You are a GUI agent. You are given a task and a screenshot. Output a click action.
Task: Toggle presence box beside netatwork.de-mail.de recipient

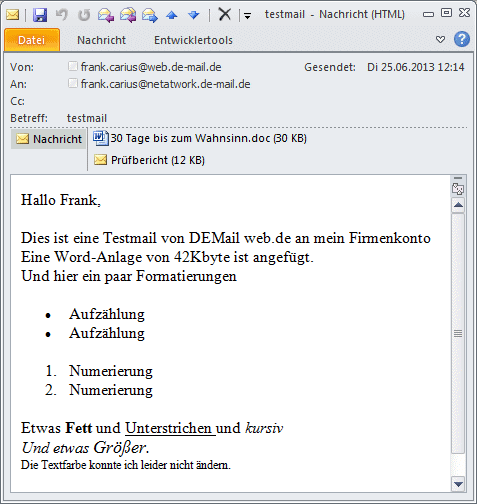click(73, 83)
